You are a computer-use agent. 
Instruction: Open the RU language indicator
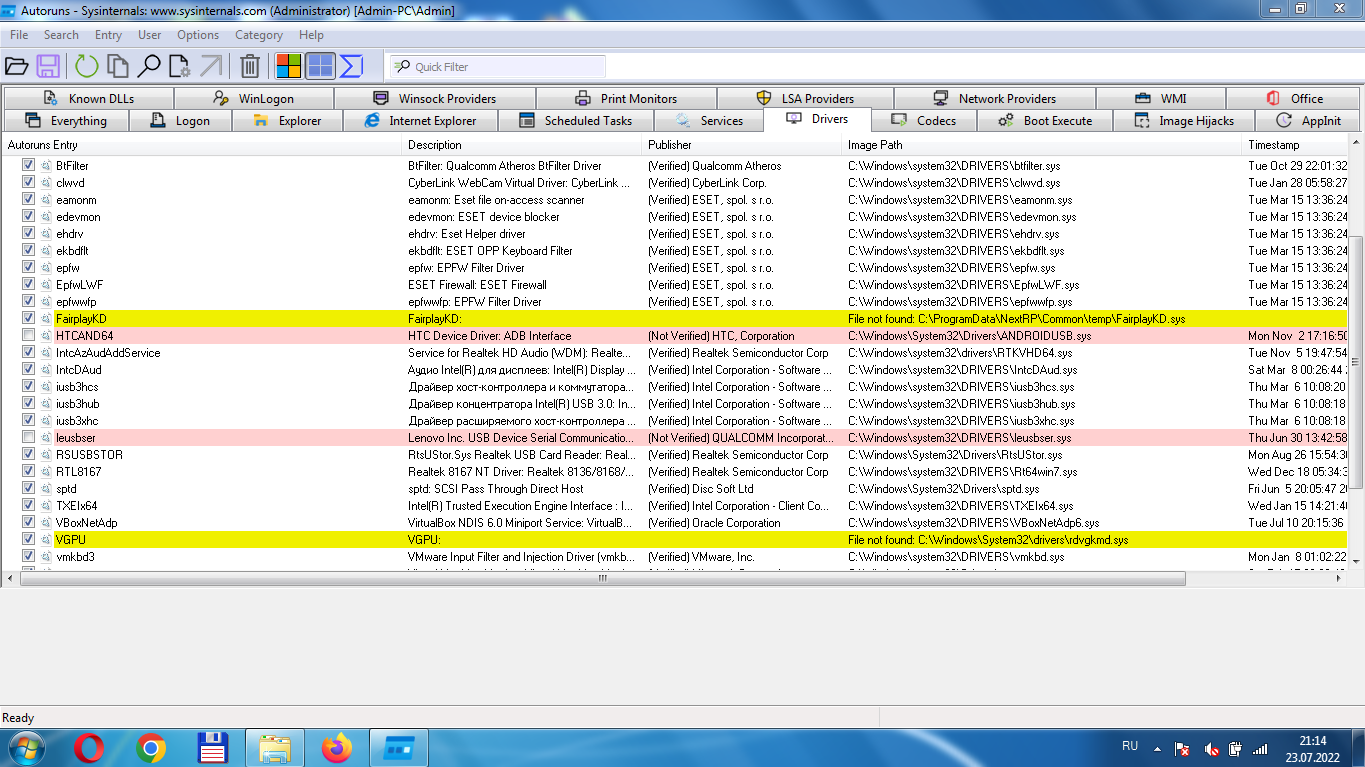point(1130,746)
